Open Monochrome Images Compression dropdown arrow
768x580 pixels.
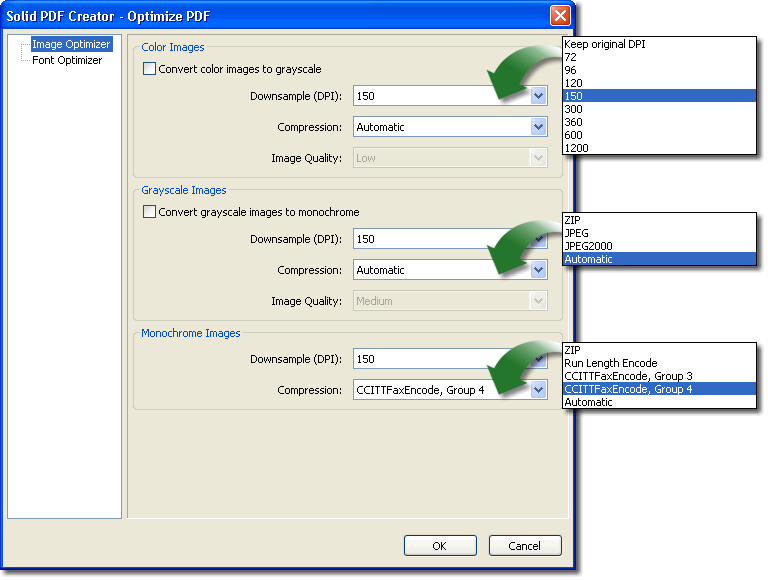(x=538, y=390)
